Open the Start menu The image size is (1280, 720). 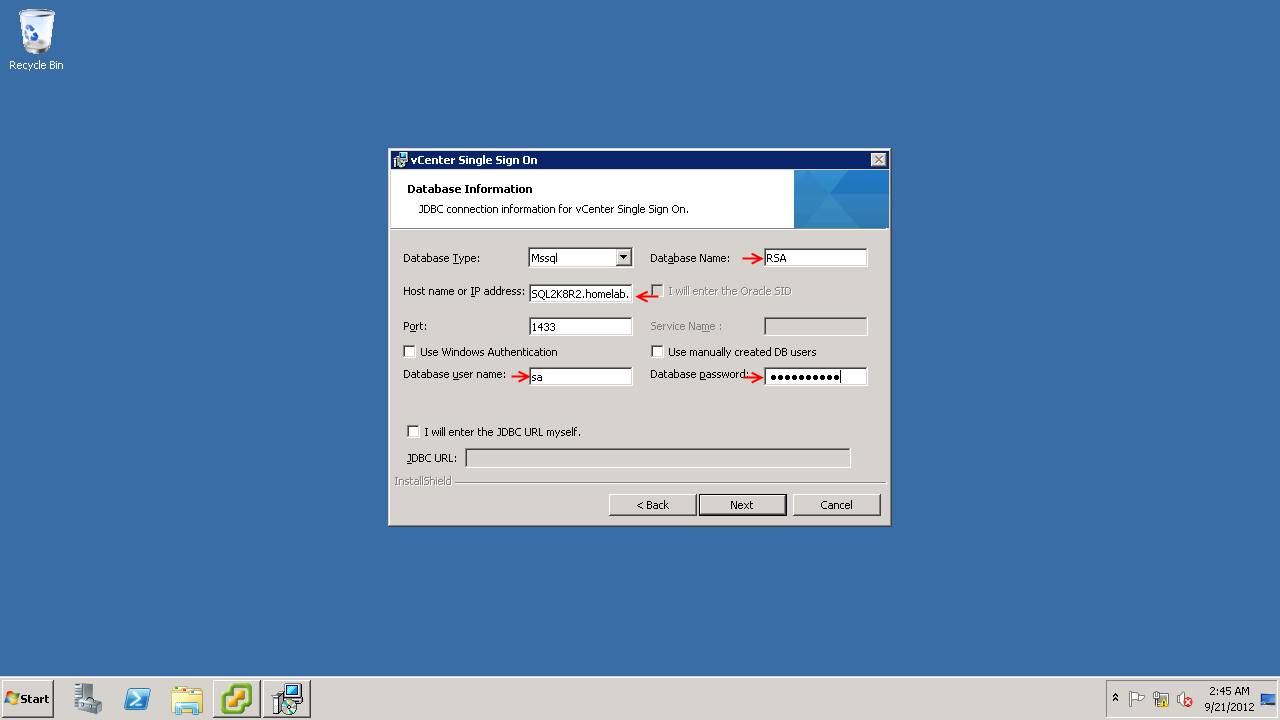pos(28,698)
